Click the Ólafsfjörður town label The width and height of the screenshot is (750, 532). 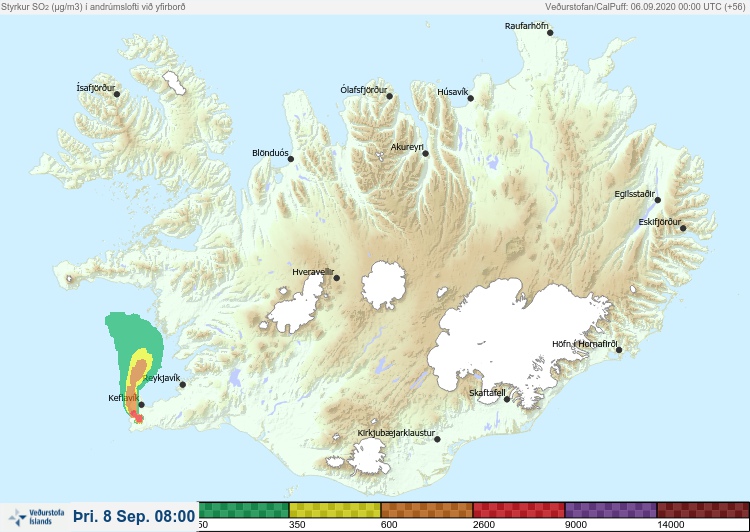[x=364, y=90]
